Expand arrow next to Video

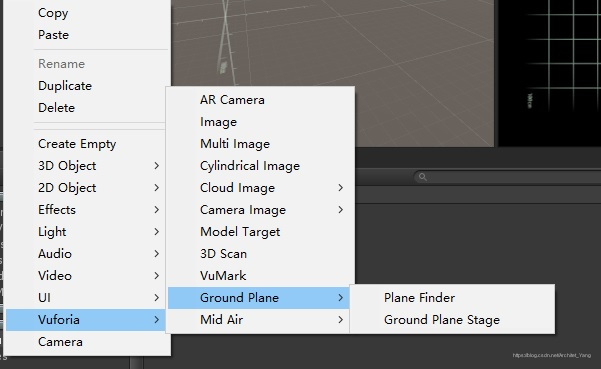tap(156, 276)
